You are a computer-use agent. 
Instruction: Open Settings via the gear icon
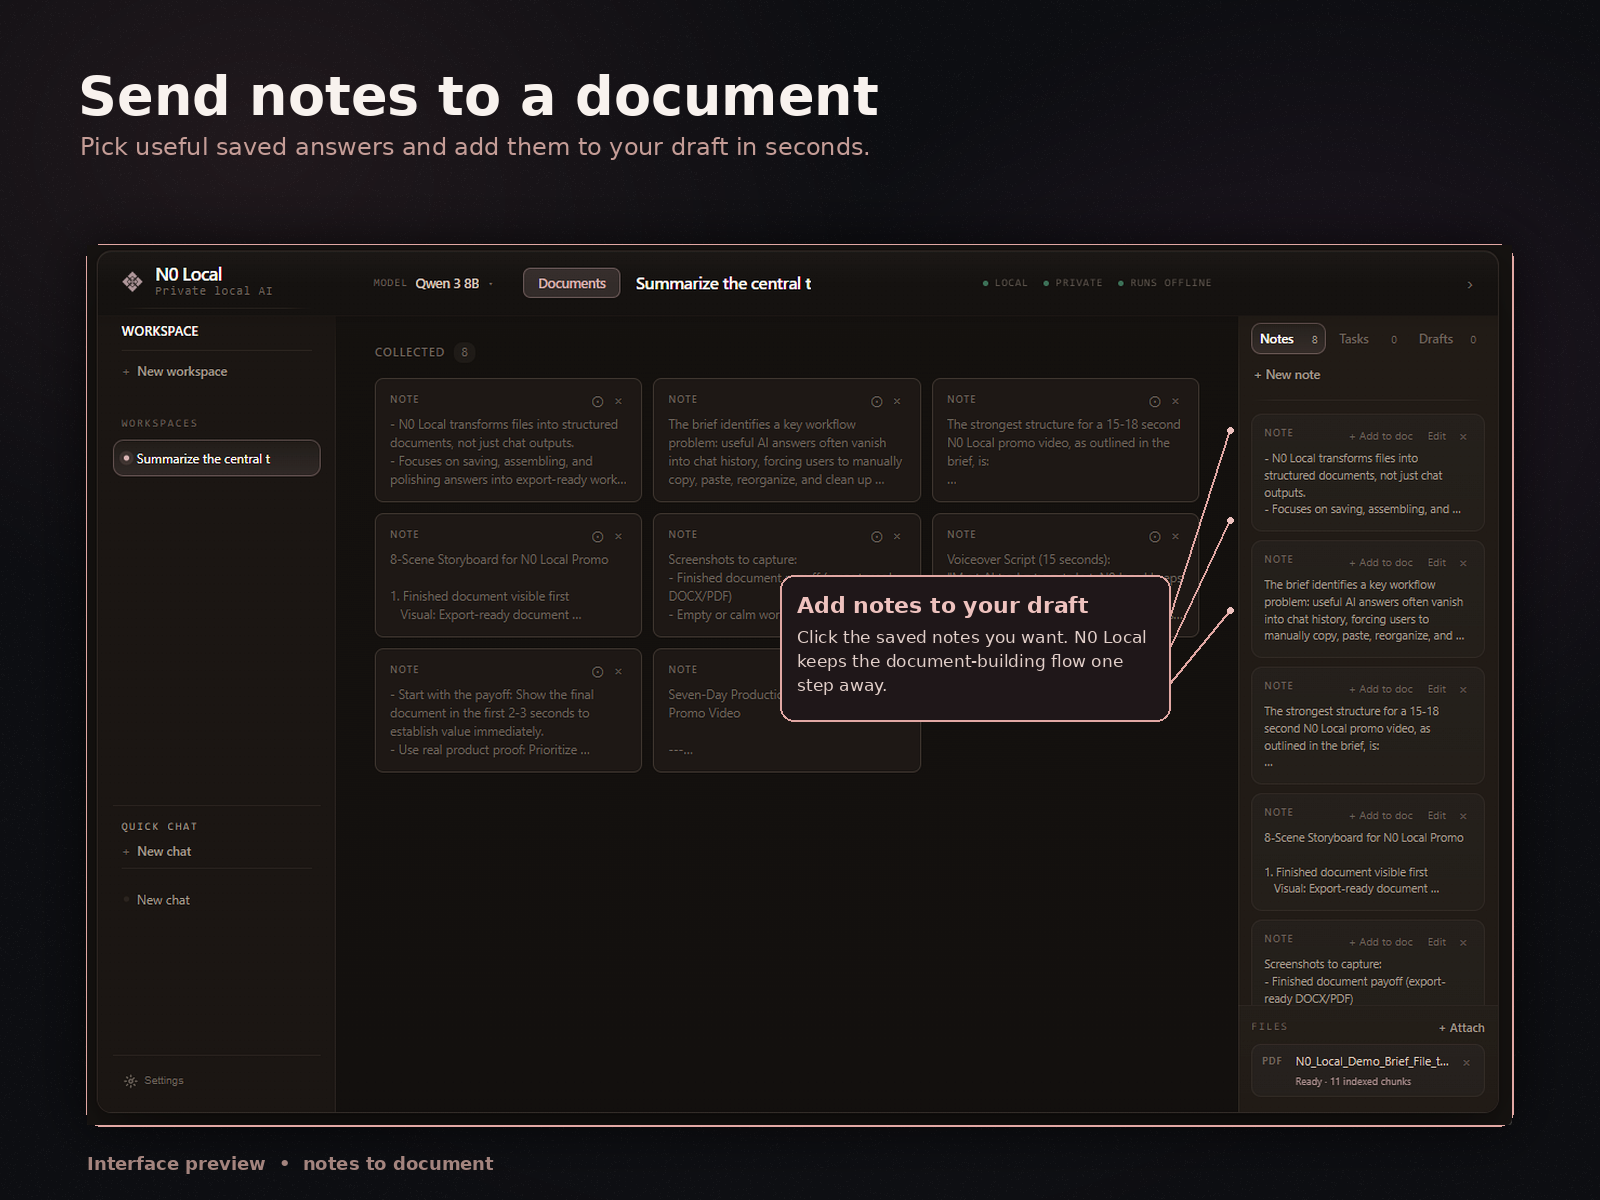click(x=131, y=1081)
